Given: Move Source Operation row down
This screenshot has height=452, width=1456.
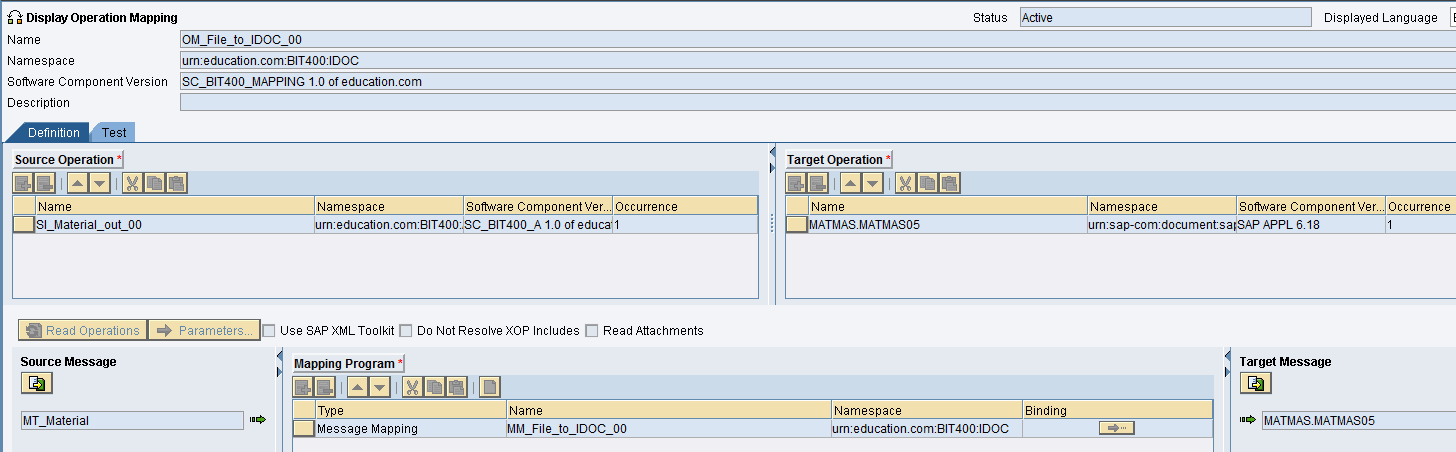Looking at the screenshot, I should coord(99,183).
